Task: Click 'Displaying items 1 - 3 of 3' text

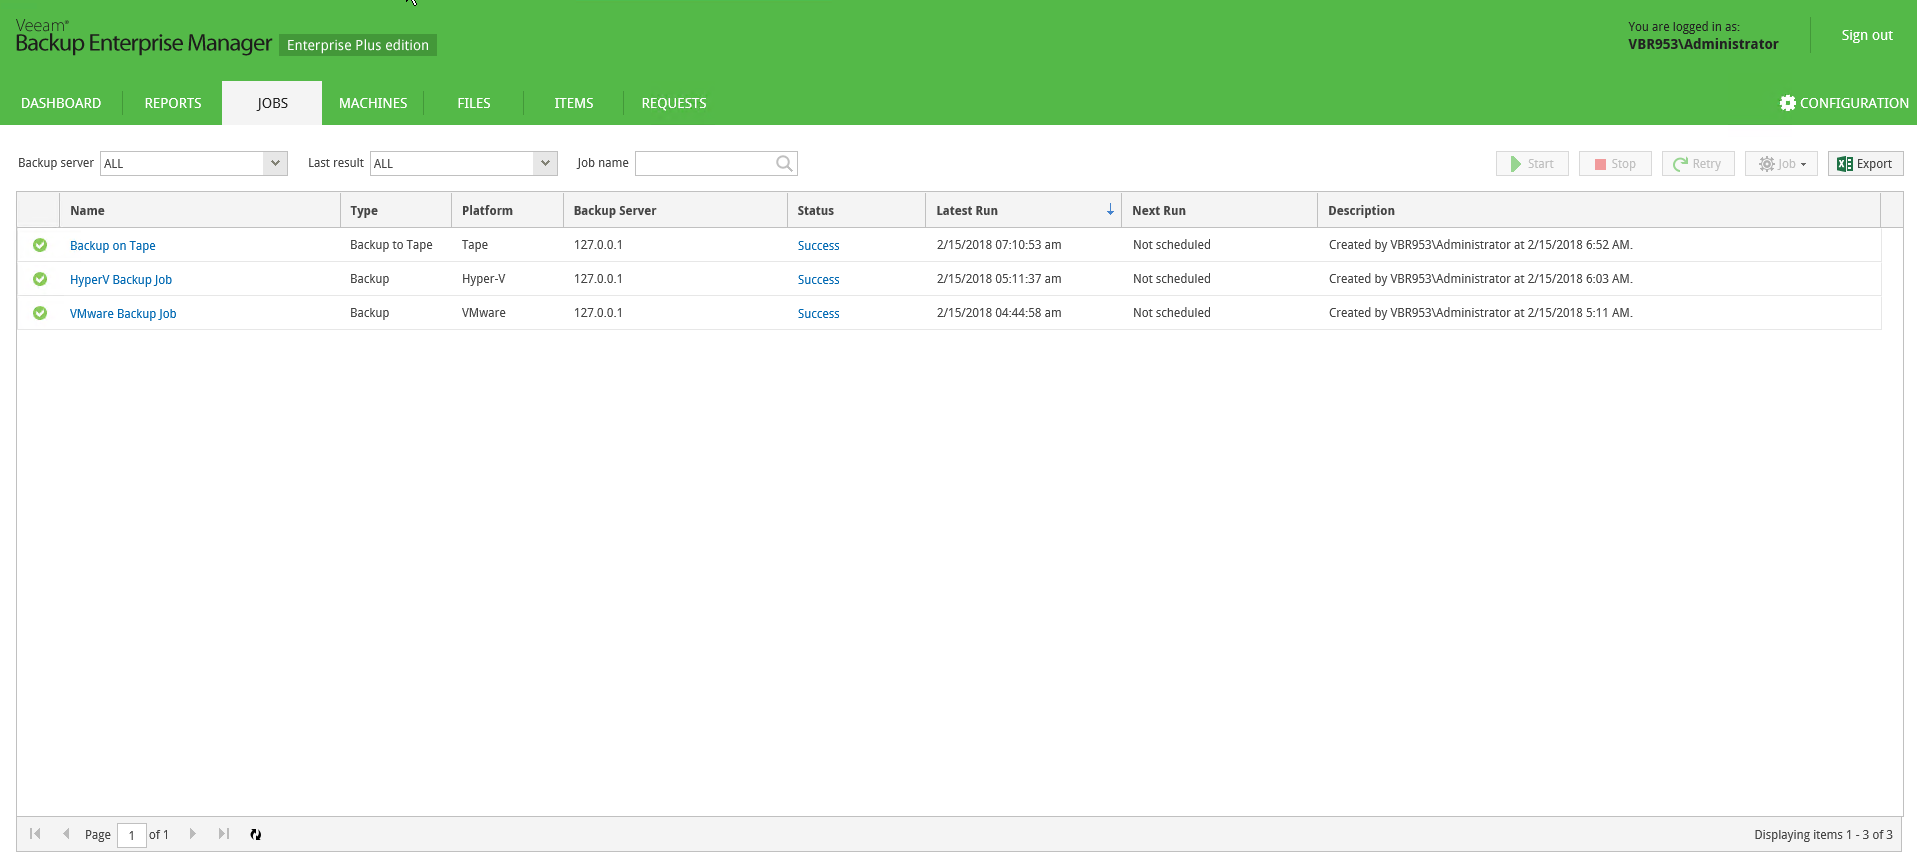Action: click(1823, 835)
